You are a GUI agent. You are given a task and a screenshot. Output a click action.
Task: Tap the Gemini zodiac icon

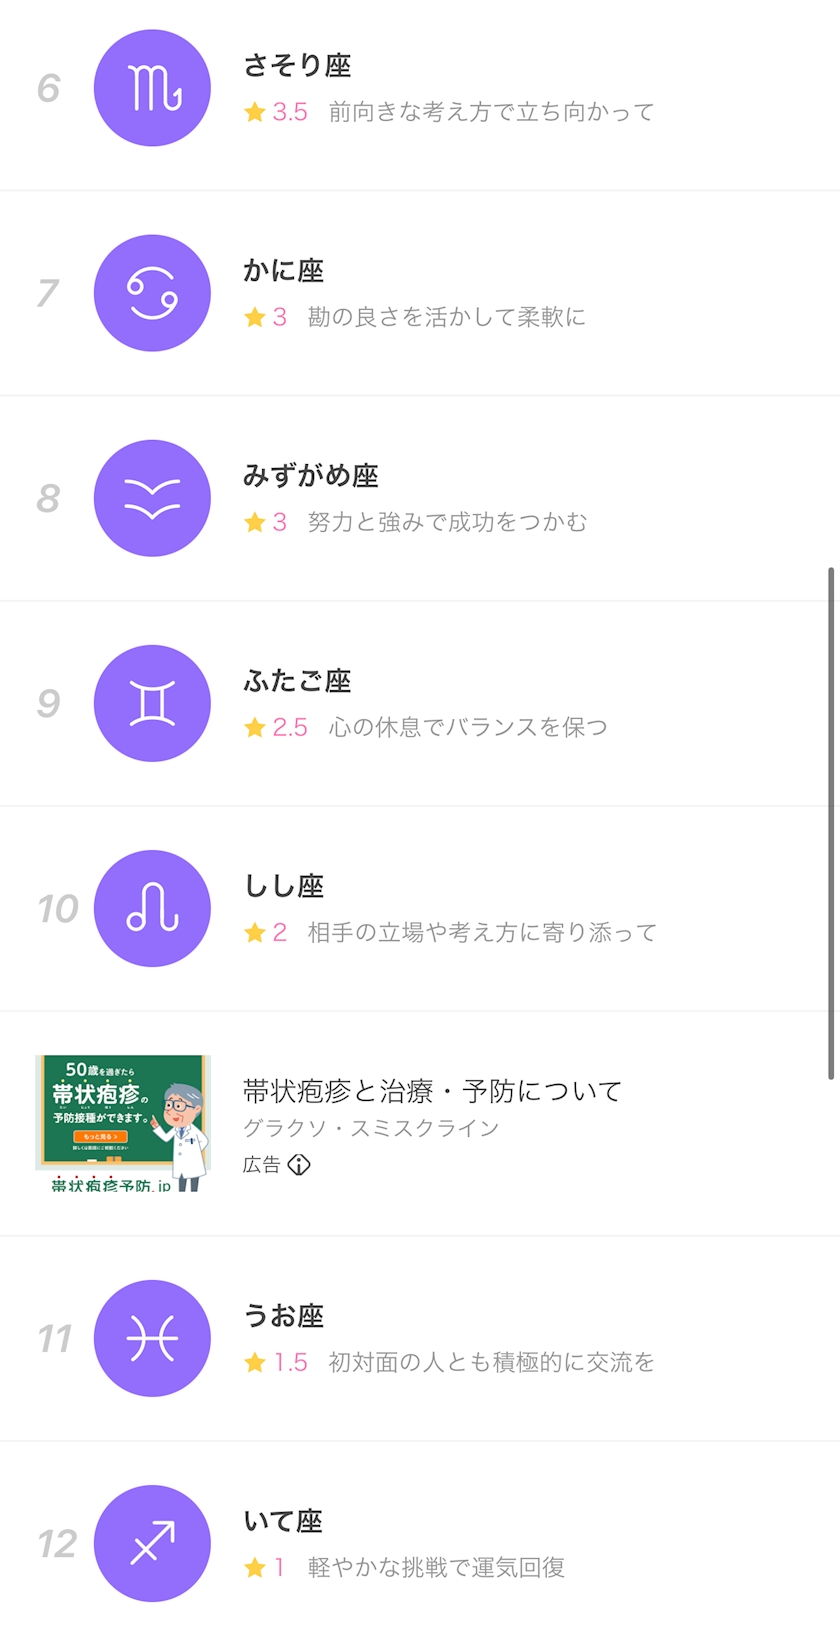tap(152, 703)
